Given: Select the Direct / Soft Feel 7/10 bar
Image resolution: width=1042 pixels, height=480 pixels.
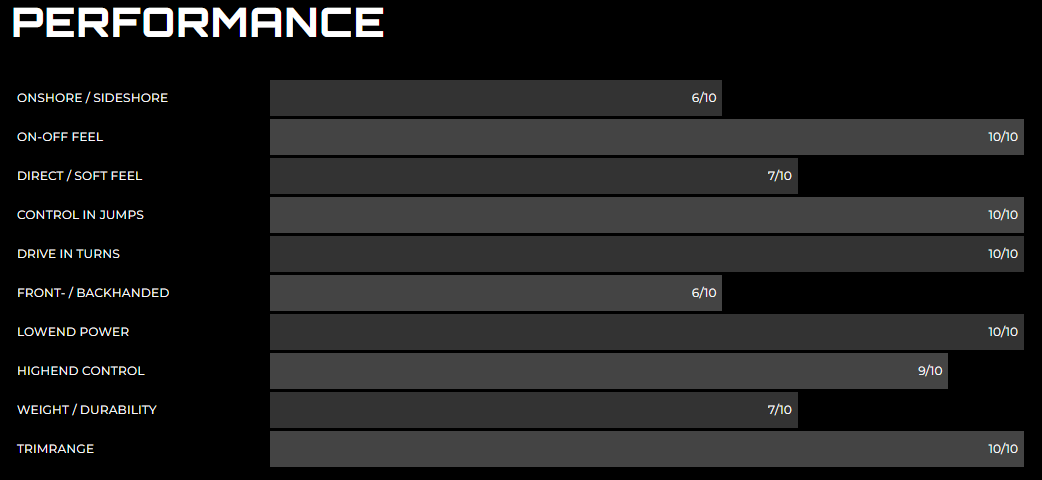Looking at the screenshot, I should click(534, 176).
